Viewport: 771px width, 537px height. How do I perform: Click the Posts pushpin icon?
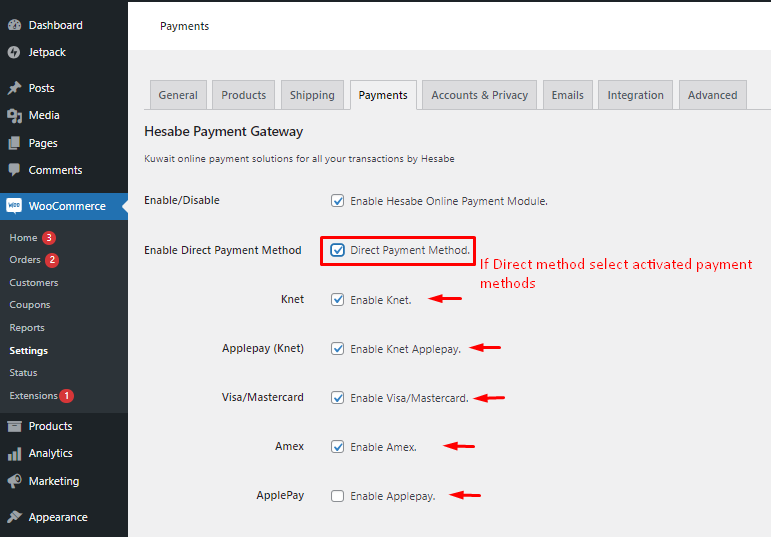(x=14, y=88)
